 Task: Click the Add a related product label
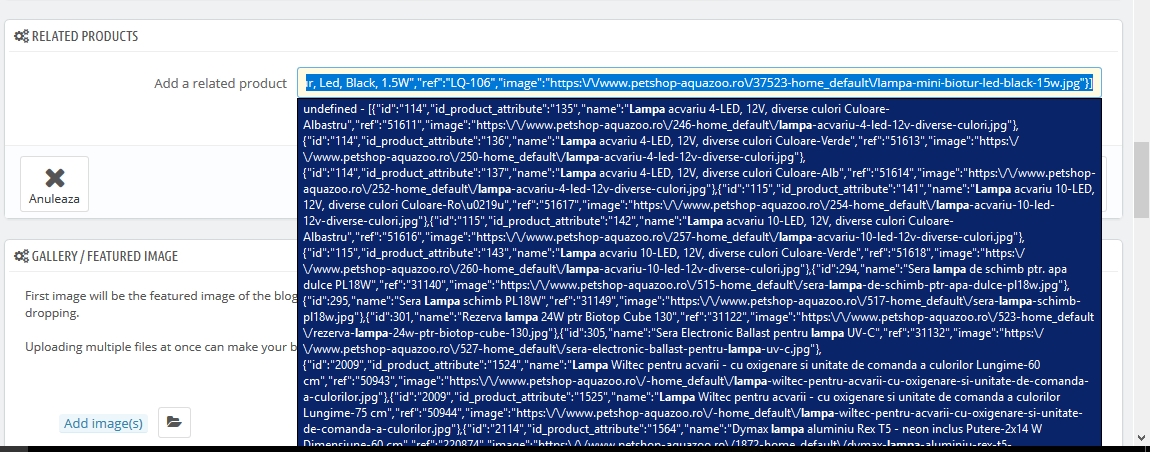pos(220,84)
